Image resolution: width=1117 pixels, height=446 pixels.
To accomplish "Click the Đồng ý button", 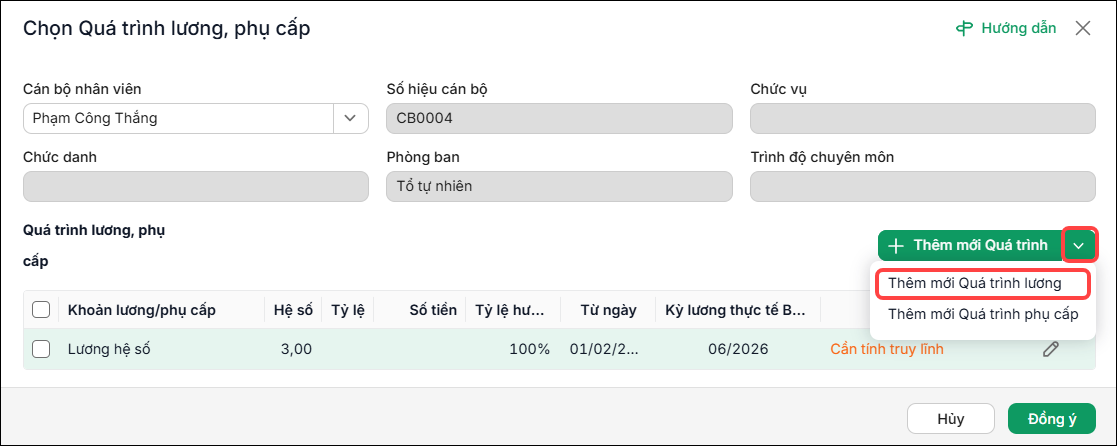I will [1051, 419].
